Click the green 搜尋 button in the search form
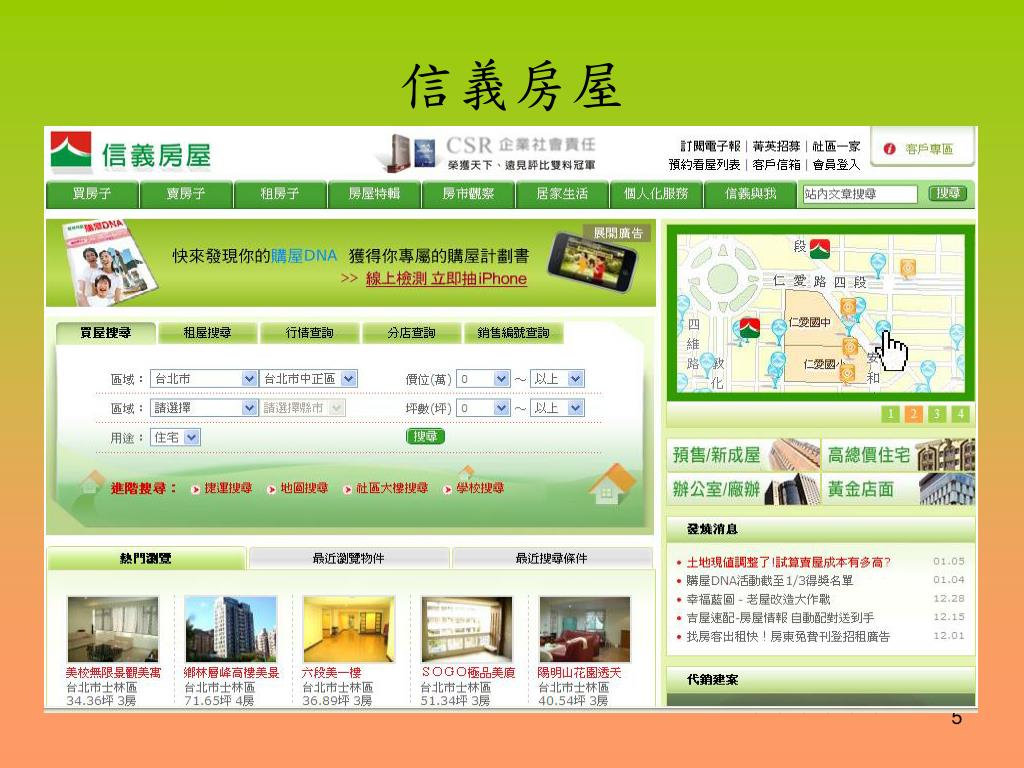This screenshot has width=1024, height=768. pos(425,436)
